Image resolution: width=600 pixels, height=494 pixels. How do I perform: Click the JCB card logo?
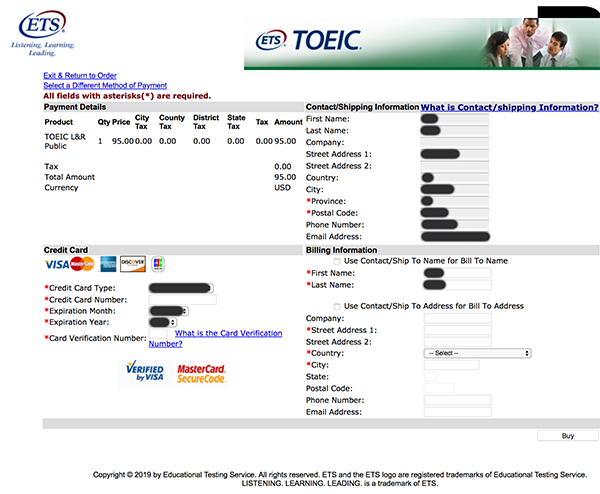pyautogui.click(x=158, y=264)
